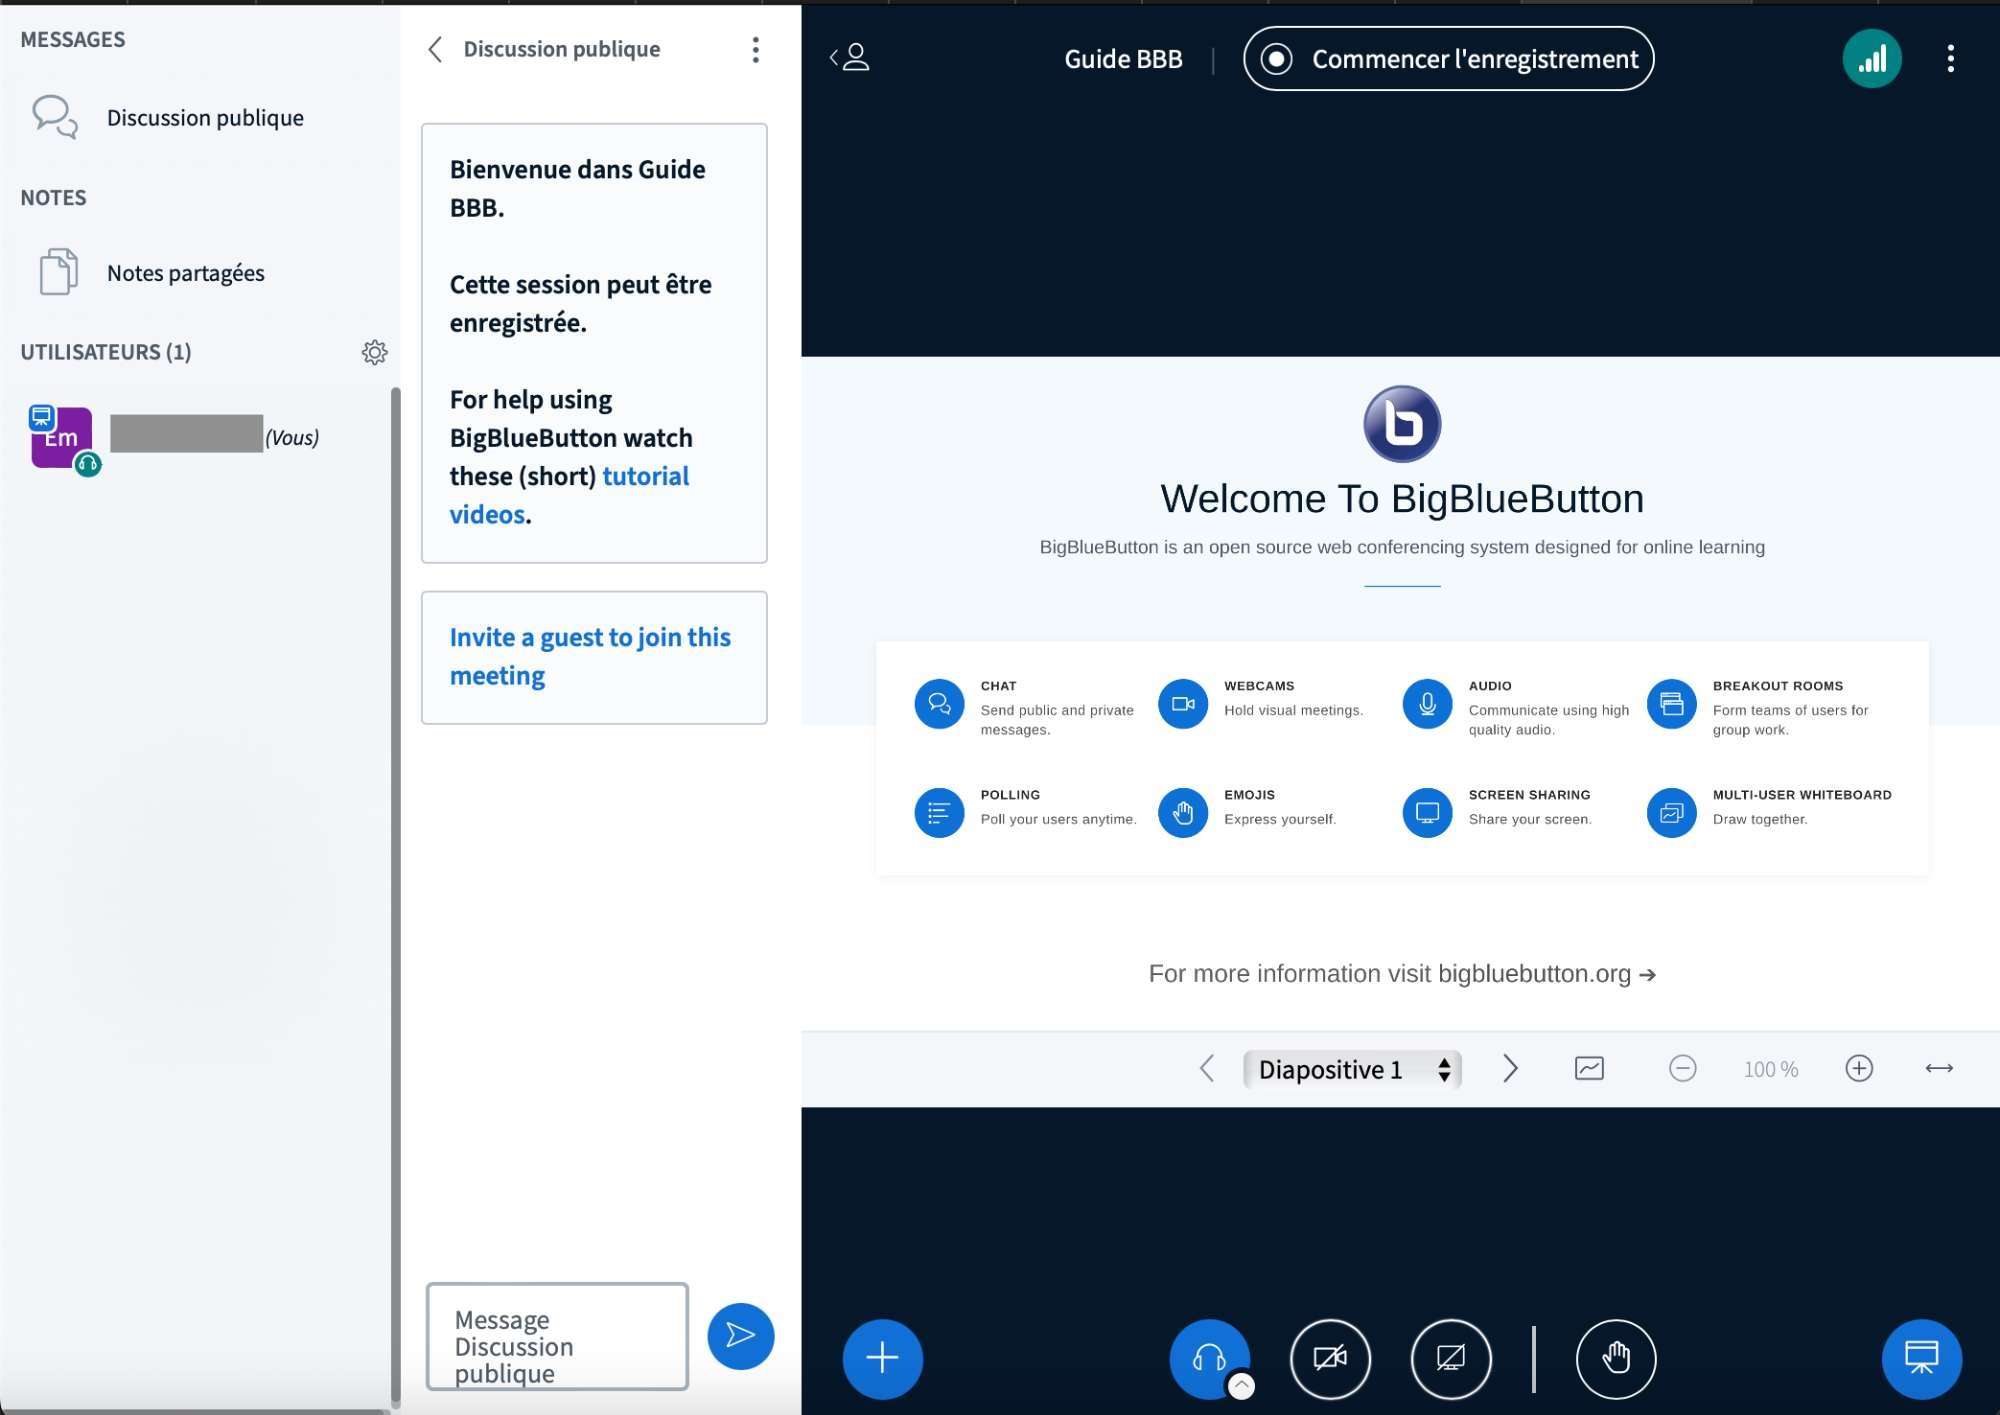Click the user list vertical scrollbar
Screen dimensions: 2000x1415
tap(395, 896)
